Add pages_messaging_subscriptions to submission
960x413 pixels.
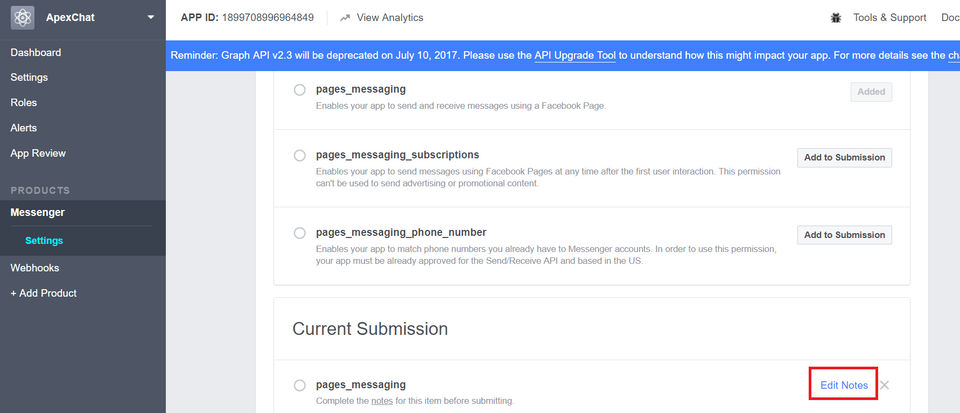click(x=844, y=157)
